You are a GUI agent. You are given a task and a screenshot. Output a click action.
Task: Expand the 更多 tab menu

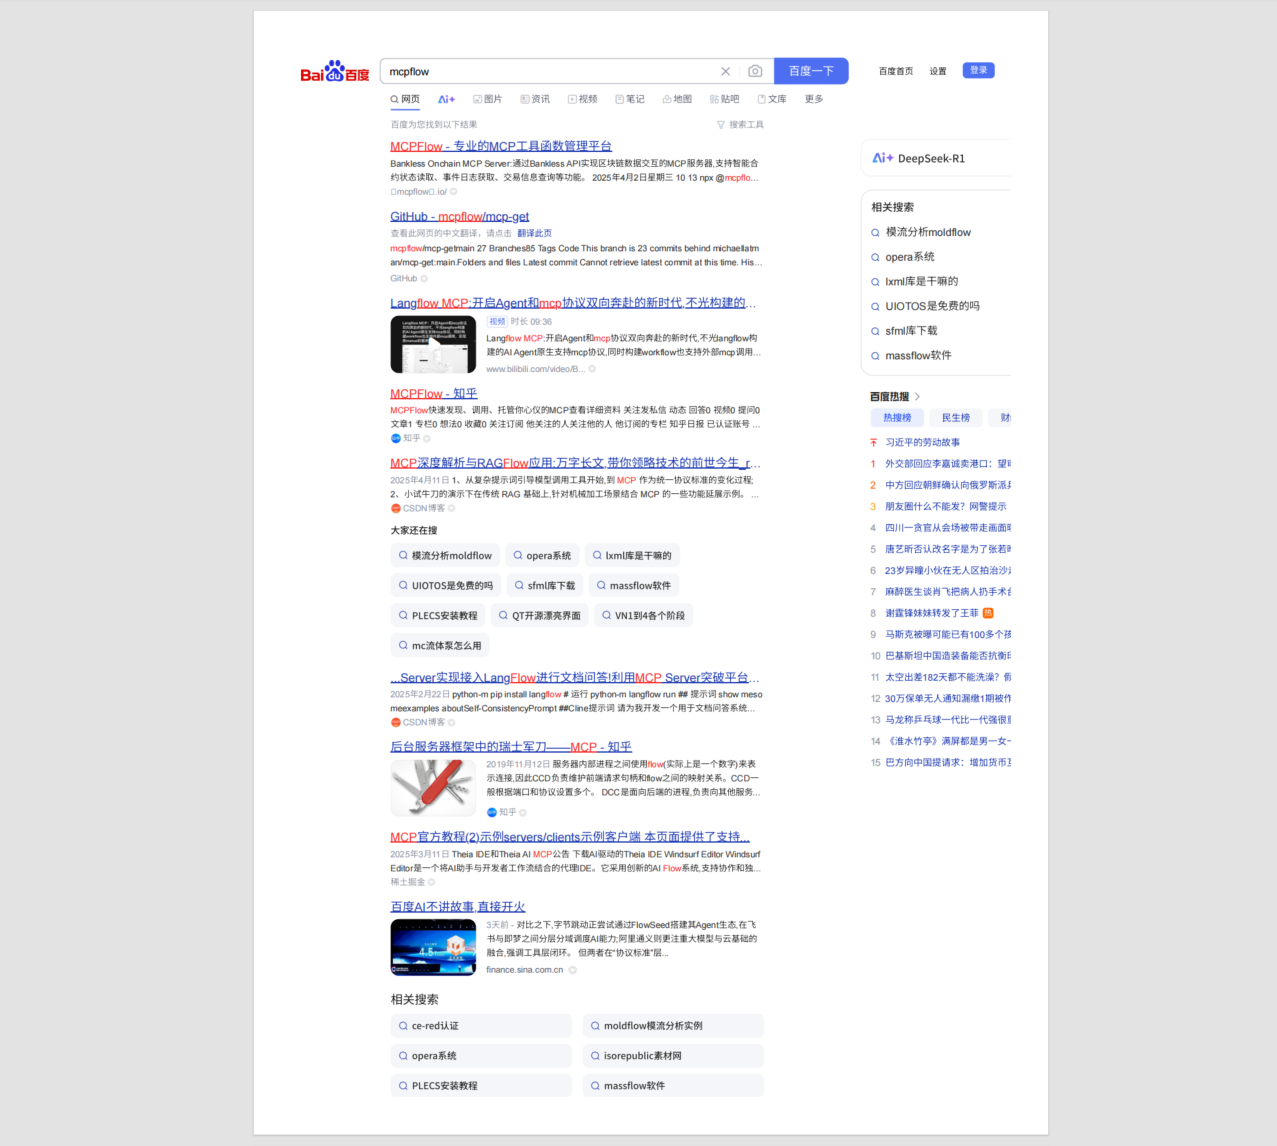814,99
